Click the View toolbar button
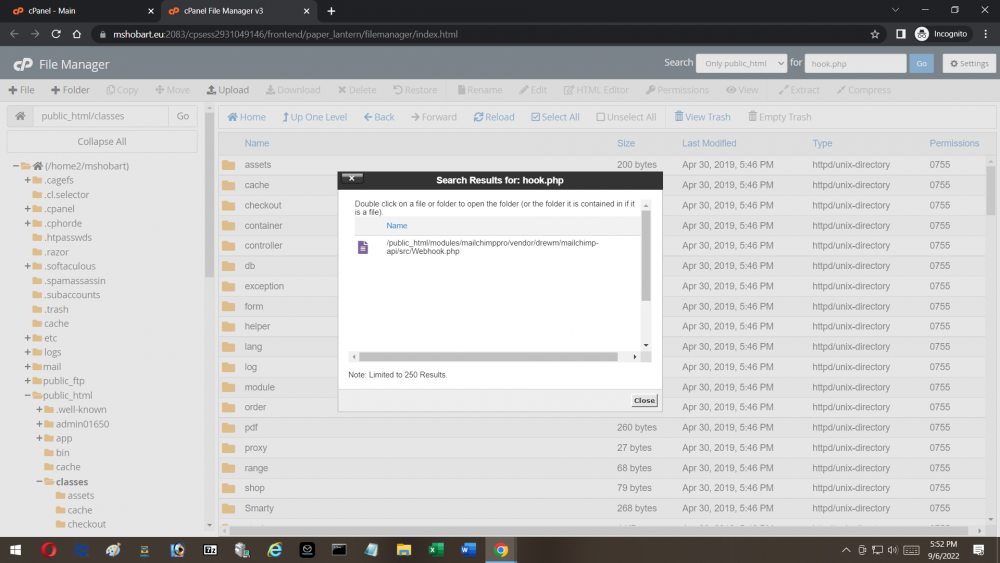The image size is (1000, 563). point(742,90)
